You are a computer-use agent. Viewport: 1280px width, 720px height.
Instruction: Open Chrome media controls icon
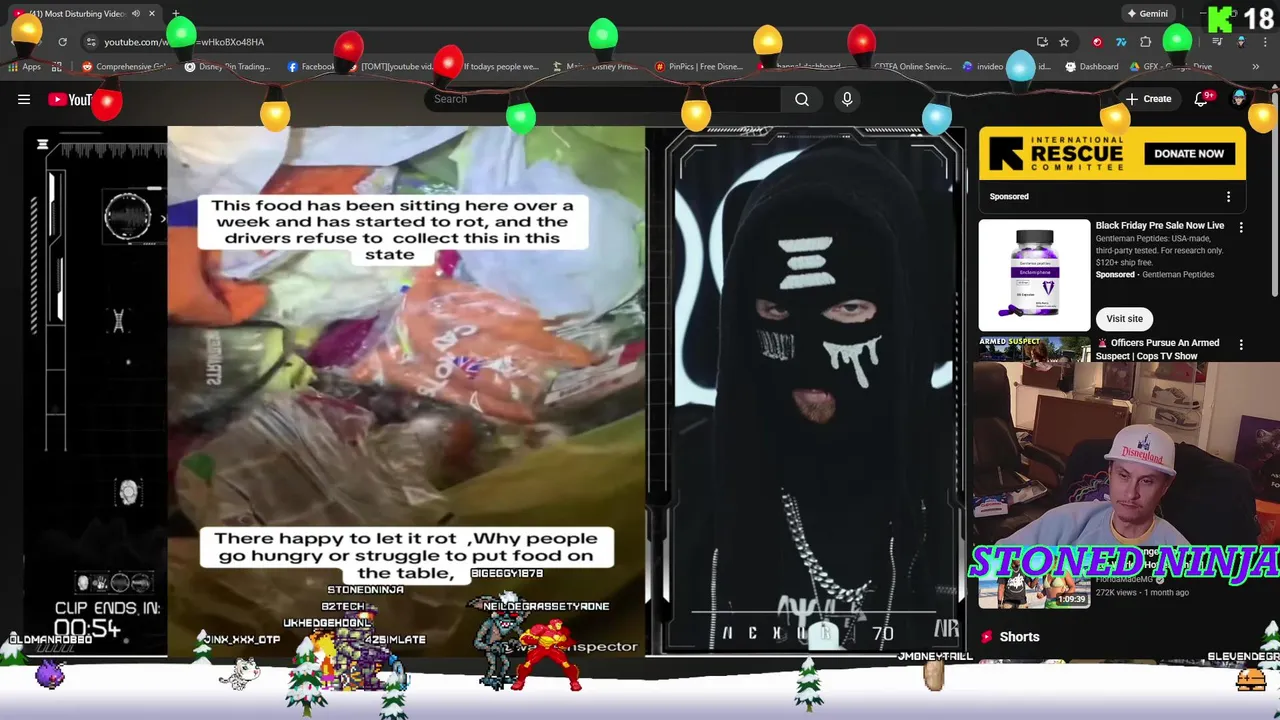(x=1217, y=42)
